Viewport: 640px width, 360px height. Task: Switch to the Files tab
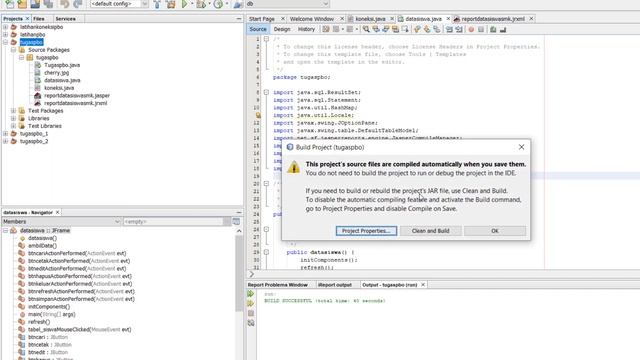point(39,19)
